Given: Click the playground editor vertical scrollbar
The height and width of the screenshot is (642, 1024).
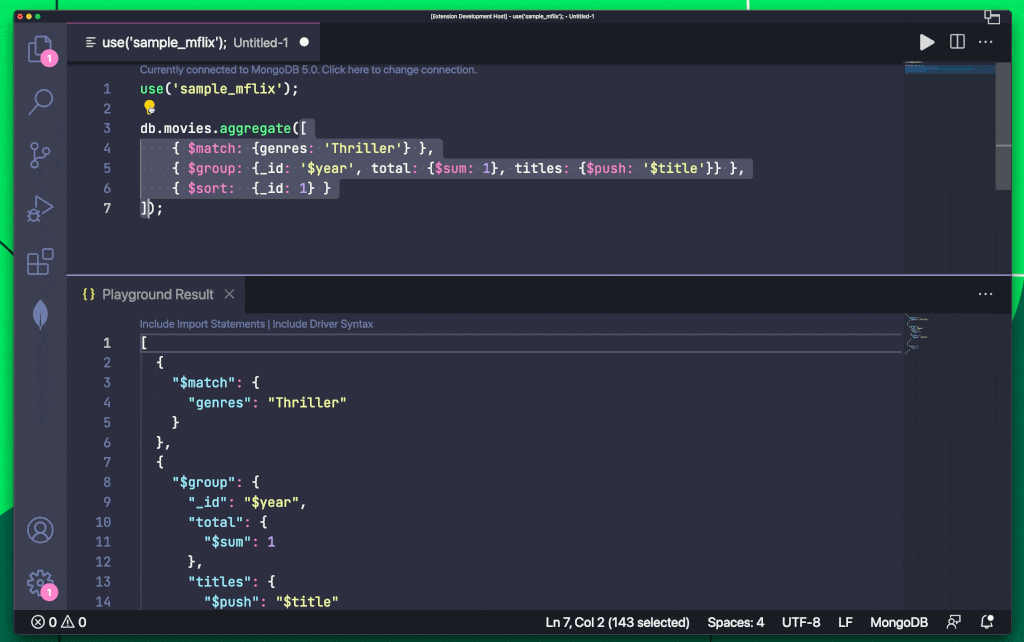Looking at the screenshot, I should click(1003, 127).
